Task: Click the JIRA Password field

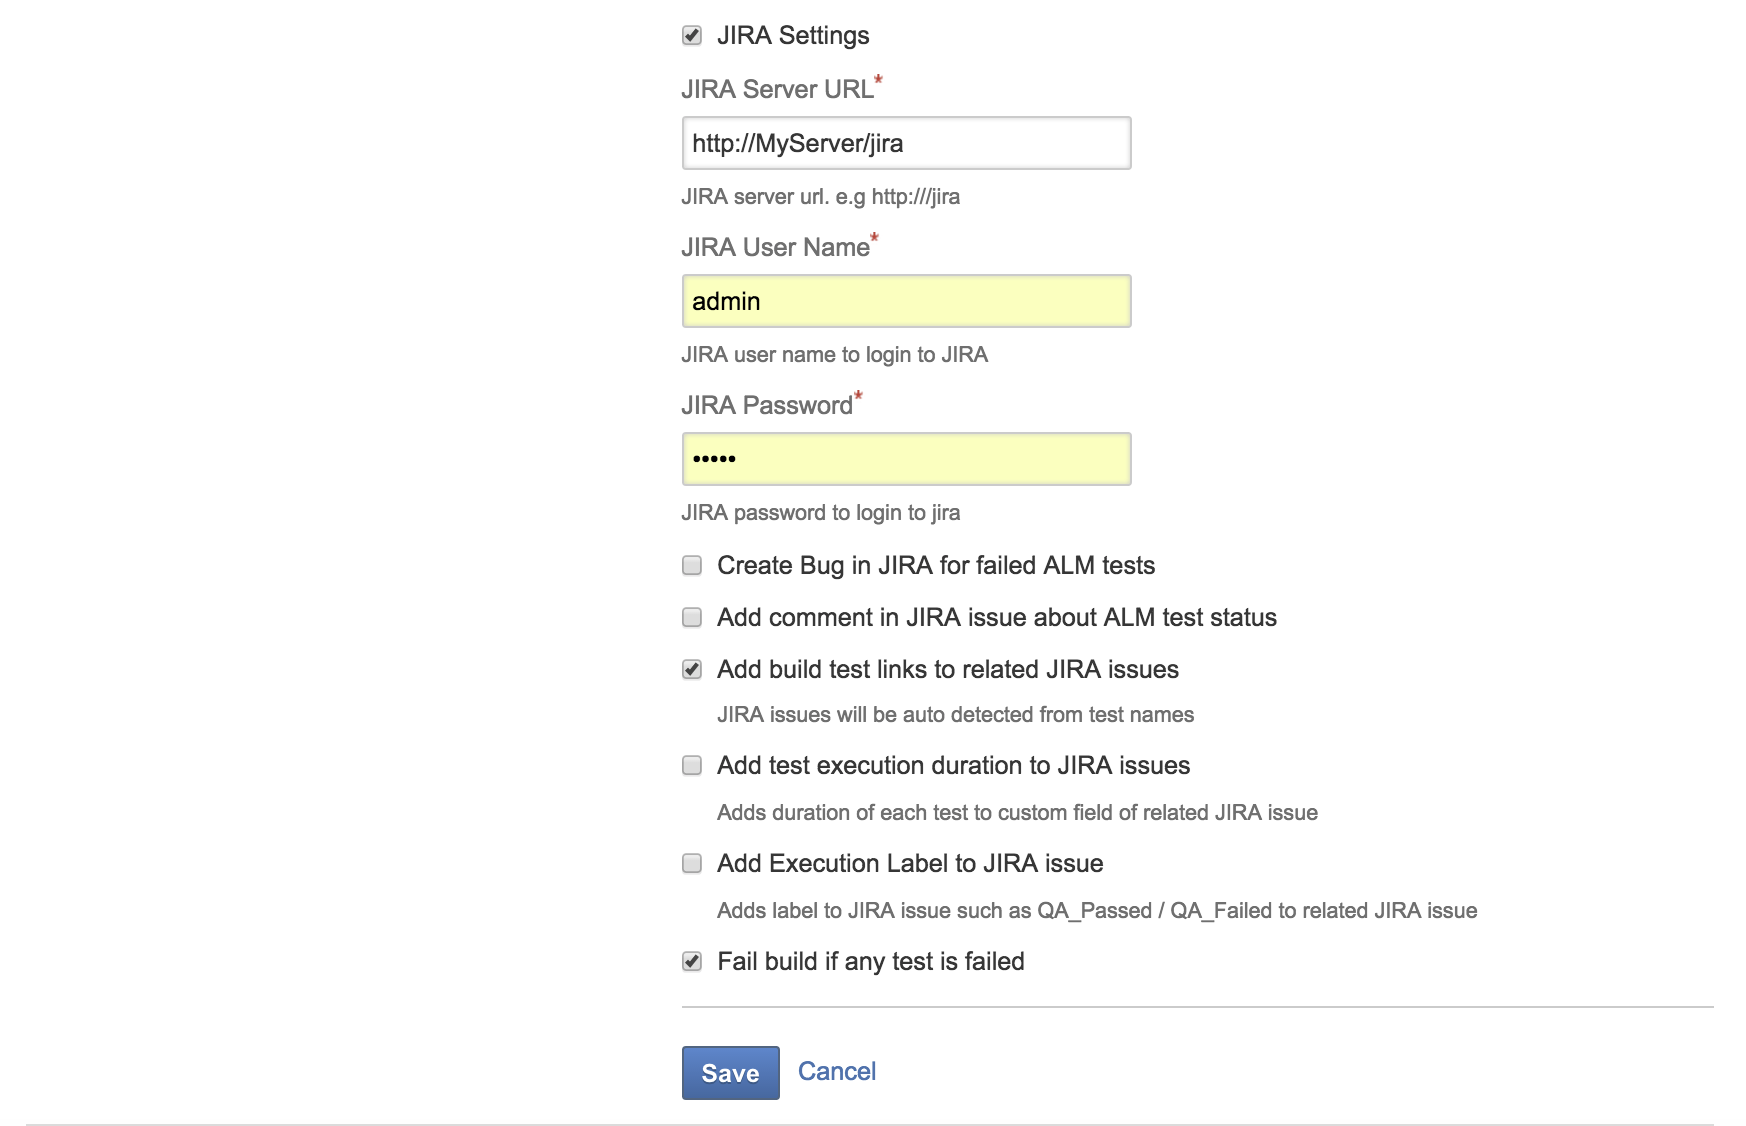Action: (x=906, y=459)
